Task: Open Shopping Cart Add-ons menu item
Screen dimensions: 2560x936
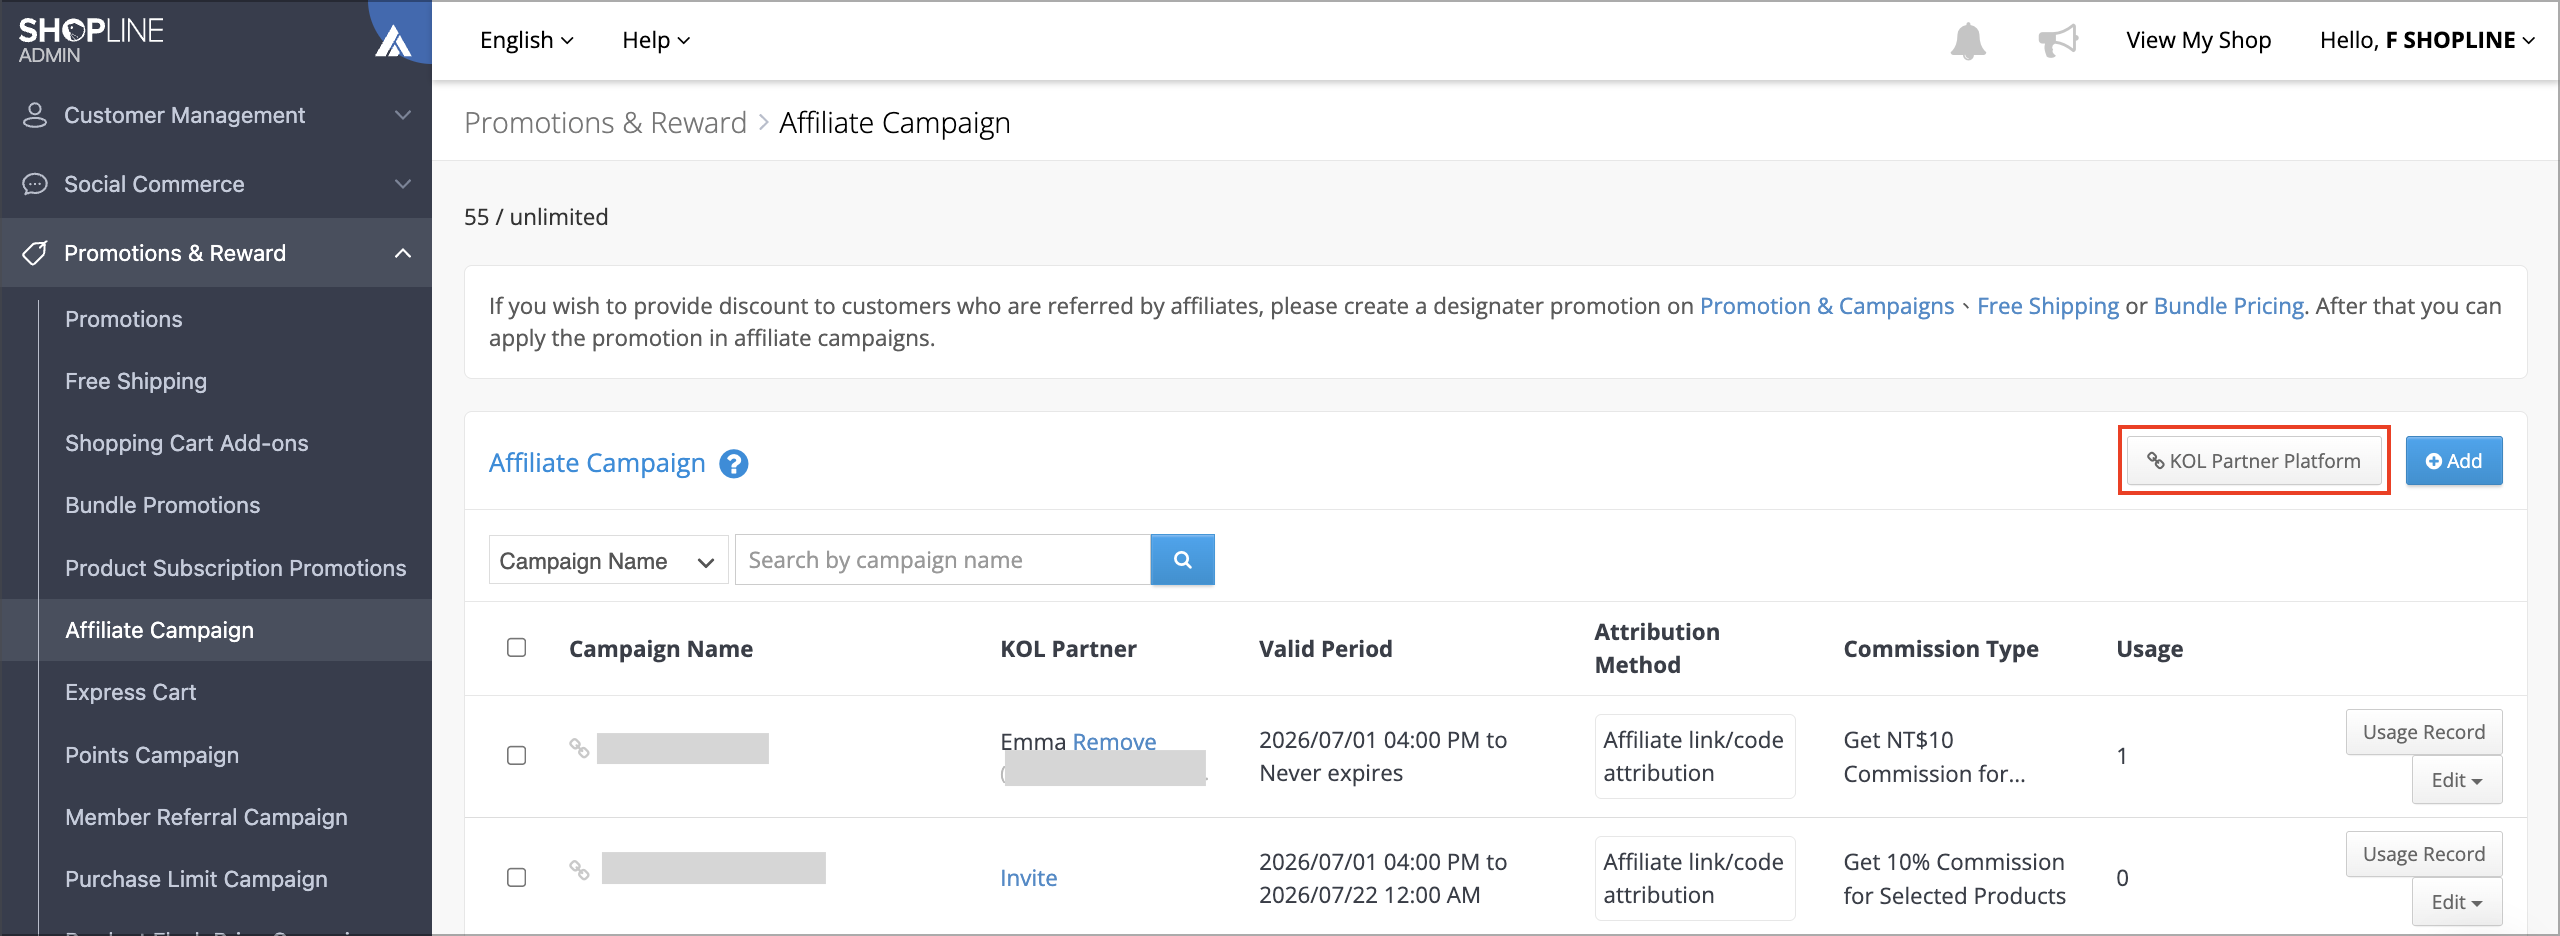Action: click(x=187, y=443)
